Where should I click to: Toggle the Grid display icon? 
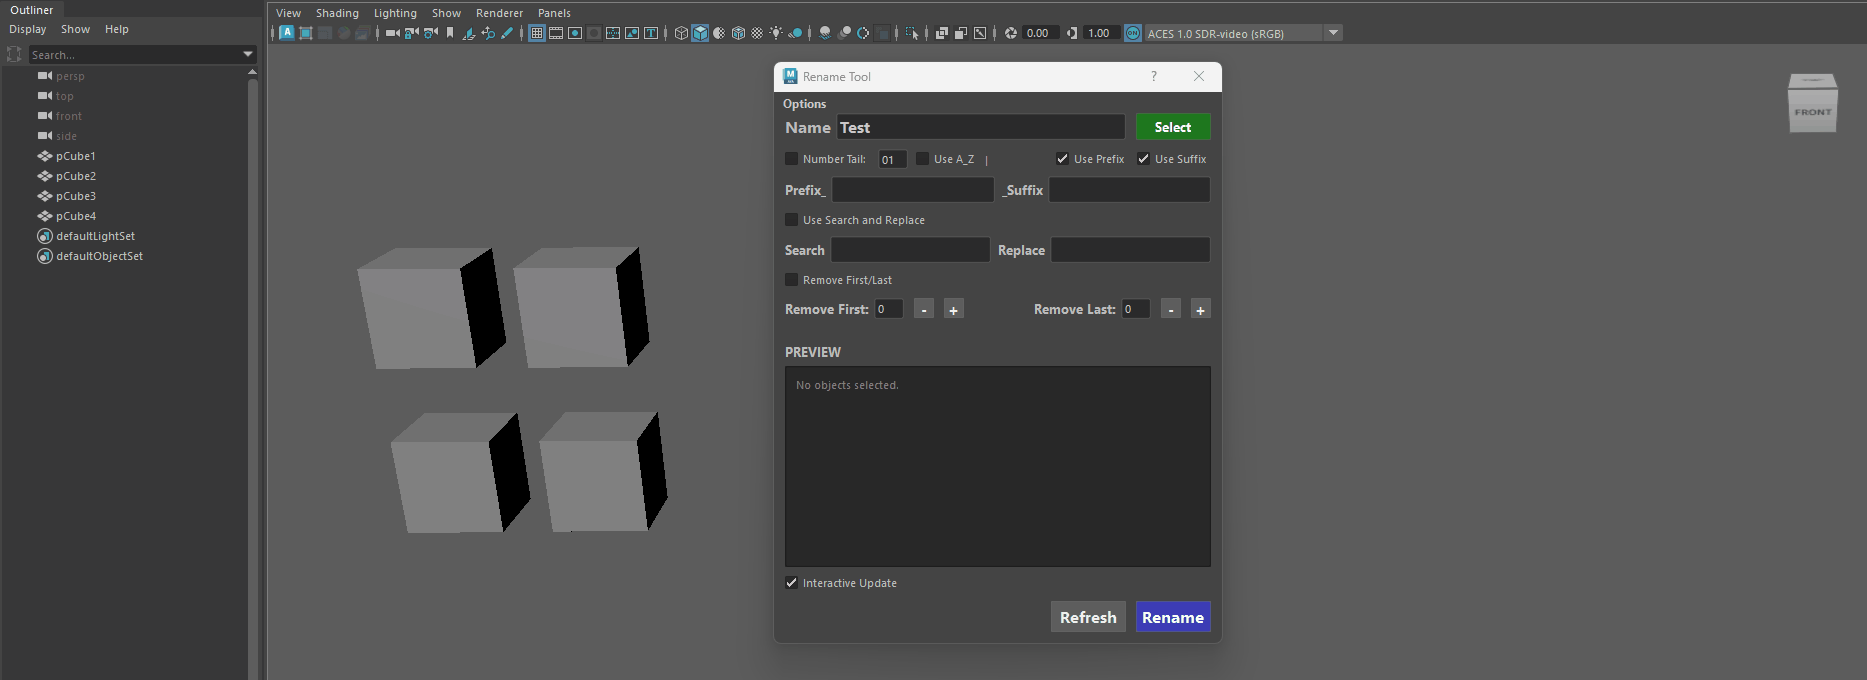tap(536, 33)
